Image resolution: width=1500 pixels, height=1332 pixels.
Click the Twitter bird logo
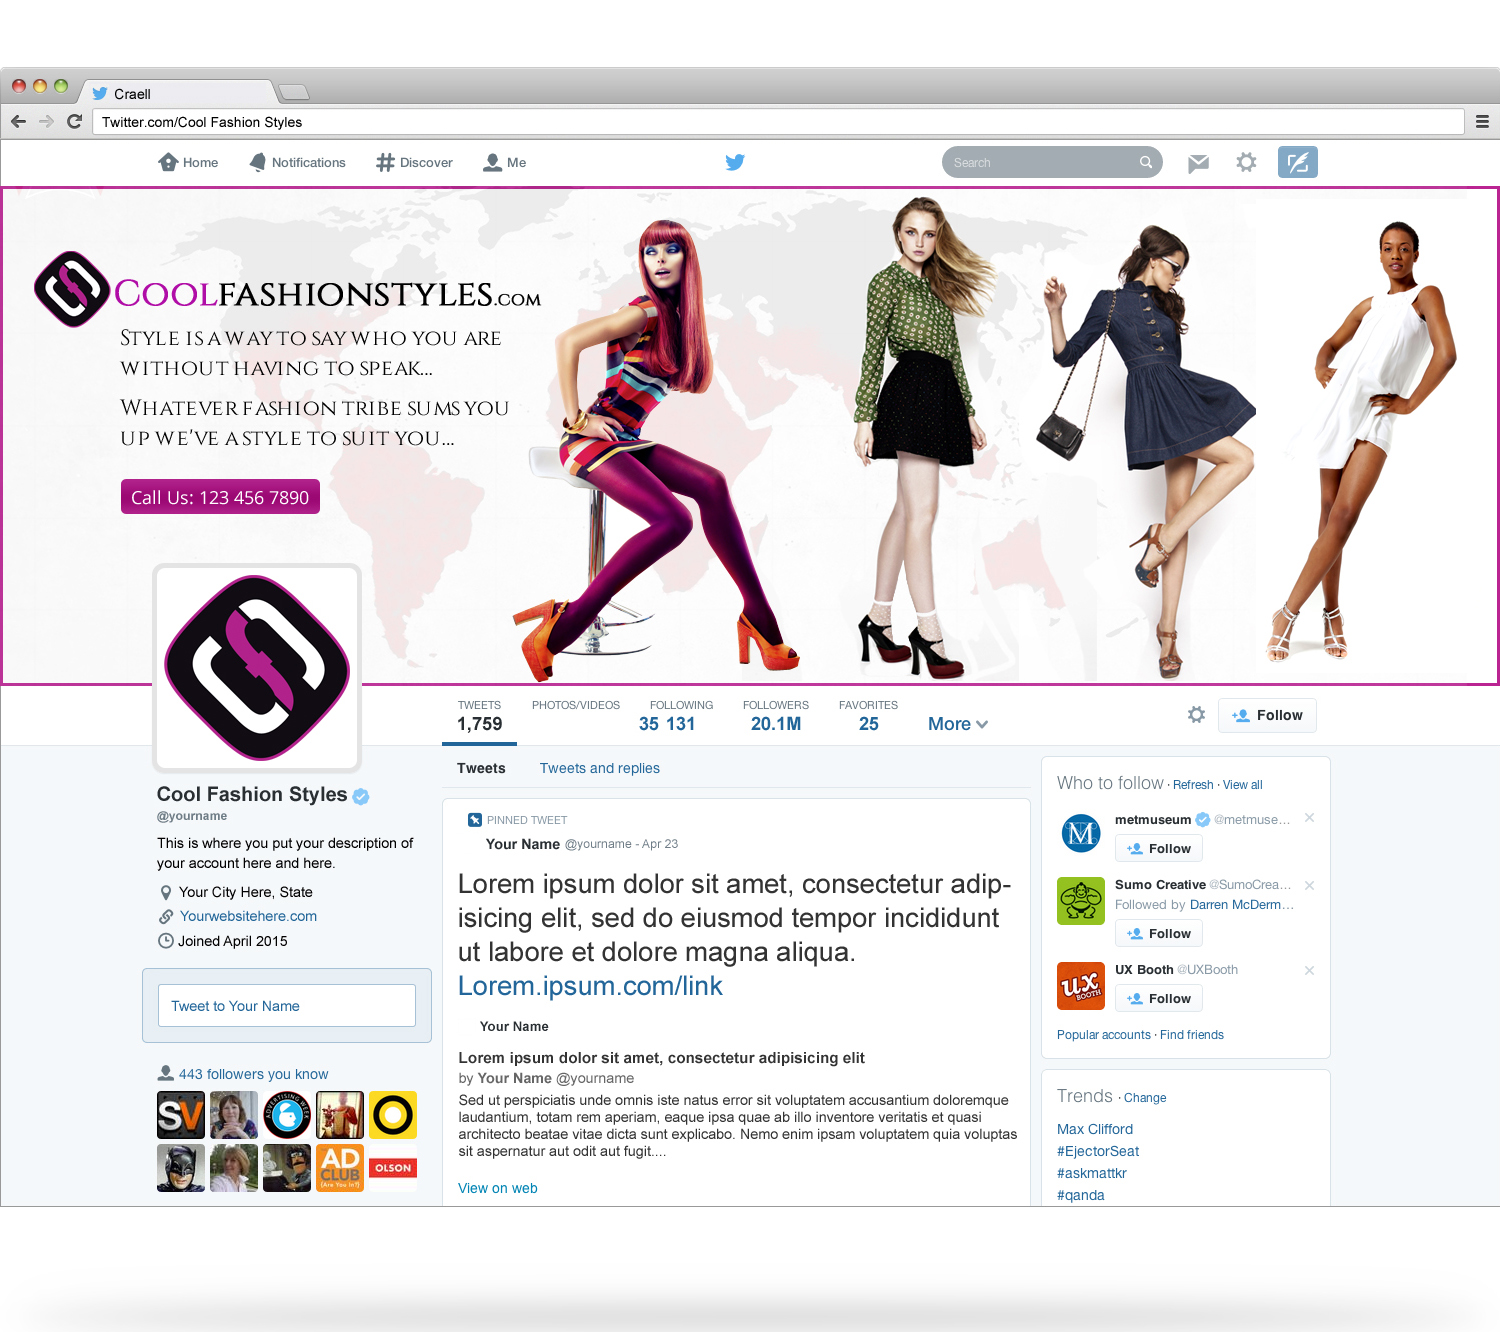(x=735, y=161)
